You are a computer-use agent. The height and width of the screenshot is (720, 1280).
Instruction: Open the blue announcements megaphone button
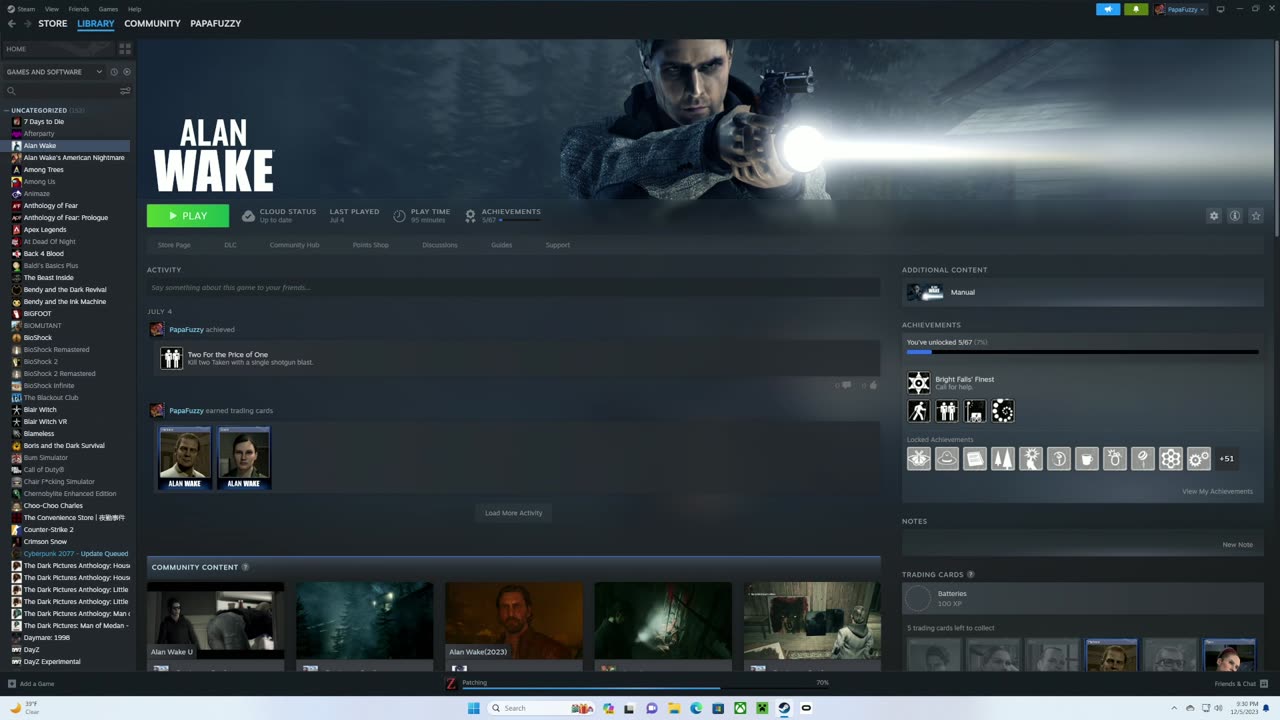(1108, 9)
